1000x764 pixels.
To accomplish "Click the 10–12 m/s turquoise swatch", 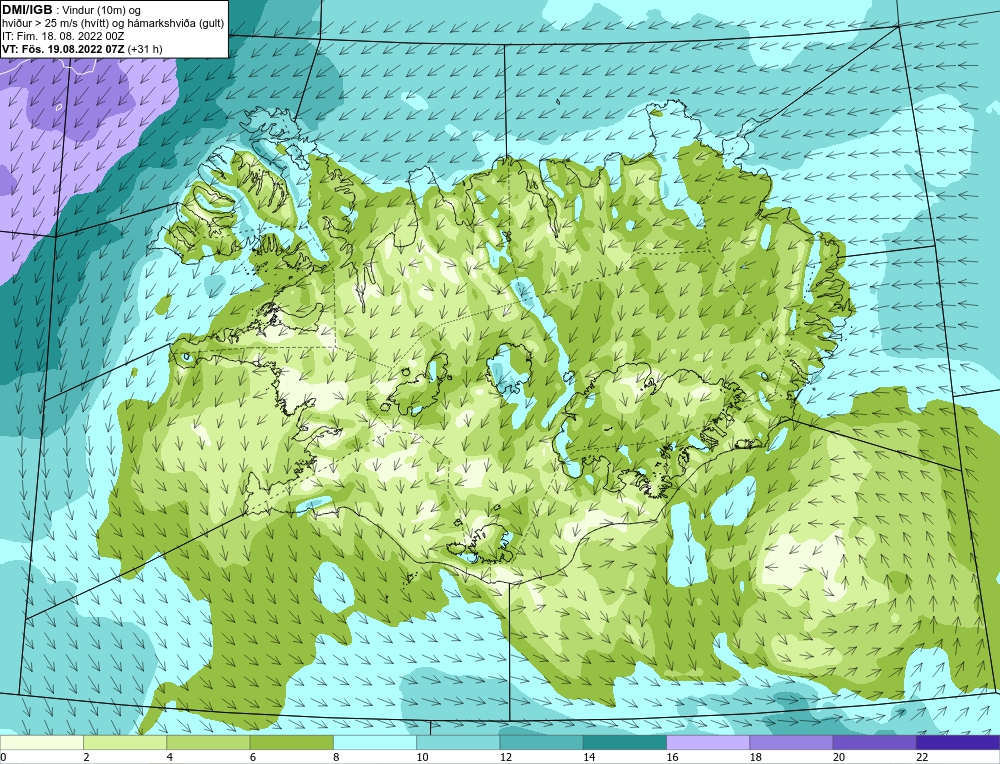I will tap(458, 742).
